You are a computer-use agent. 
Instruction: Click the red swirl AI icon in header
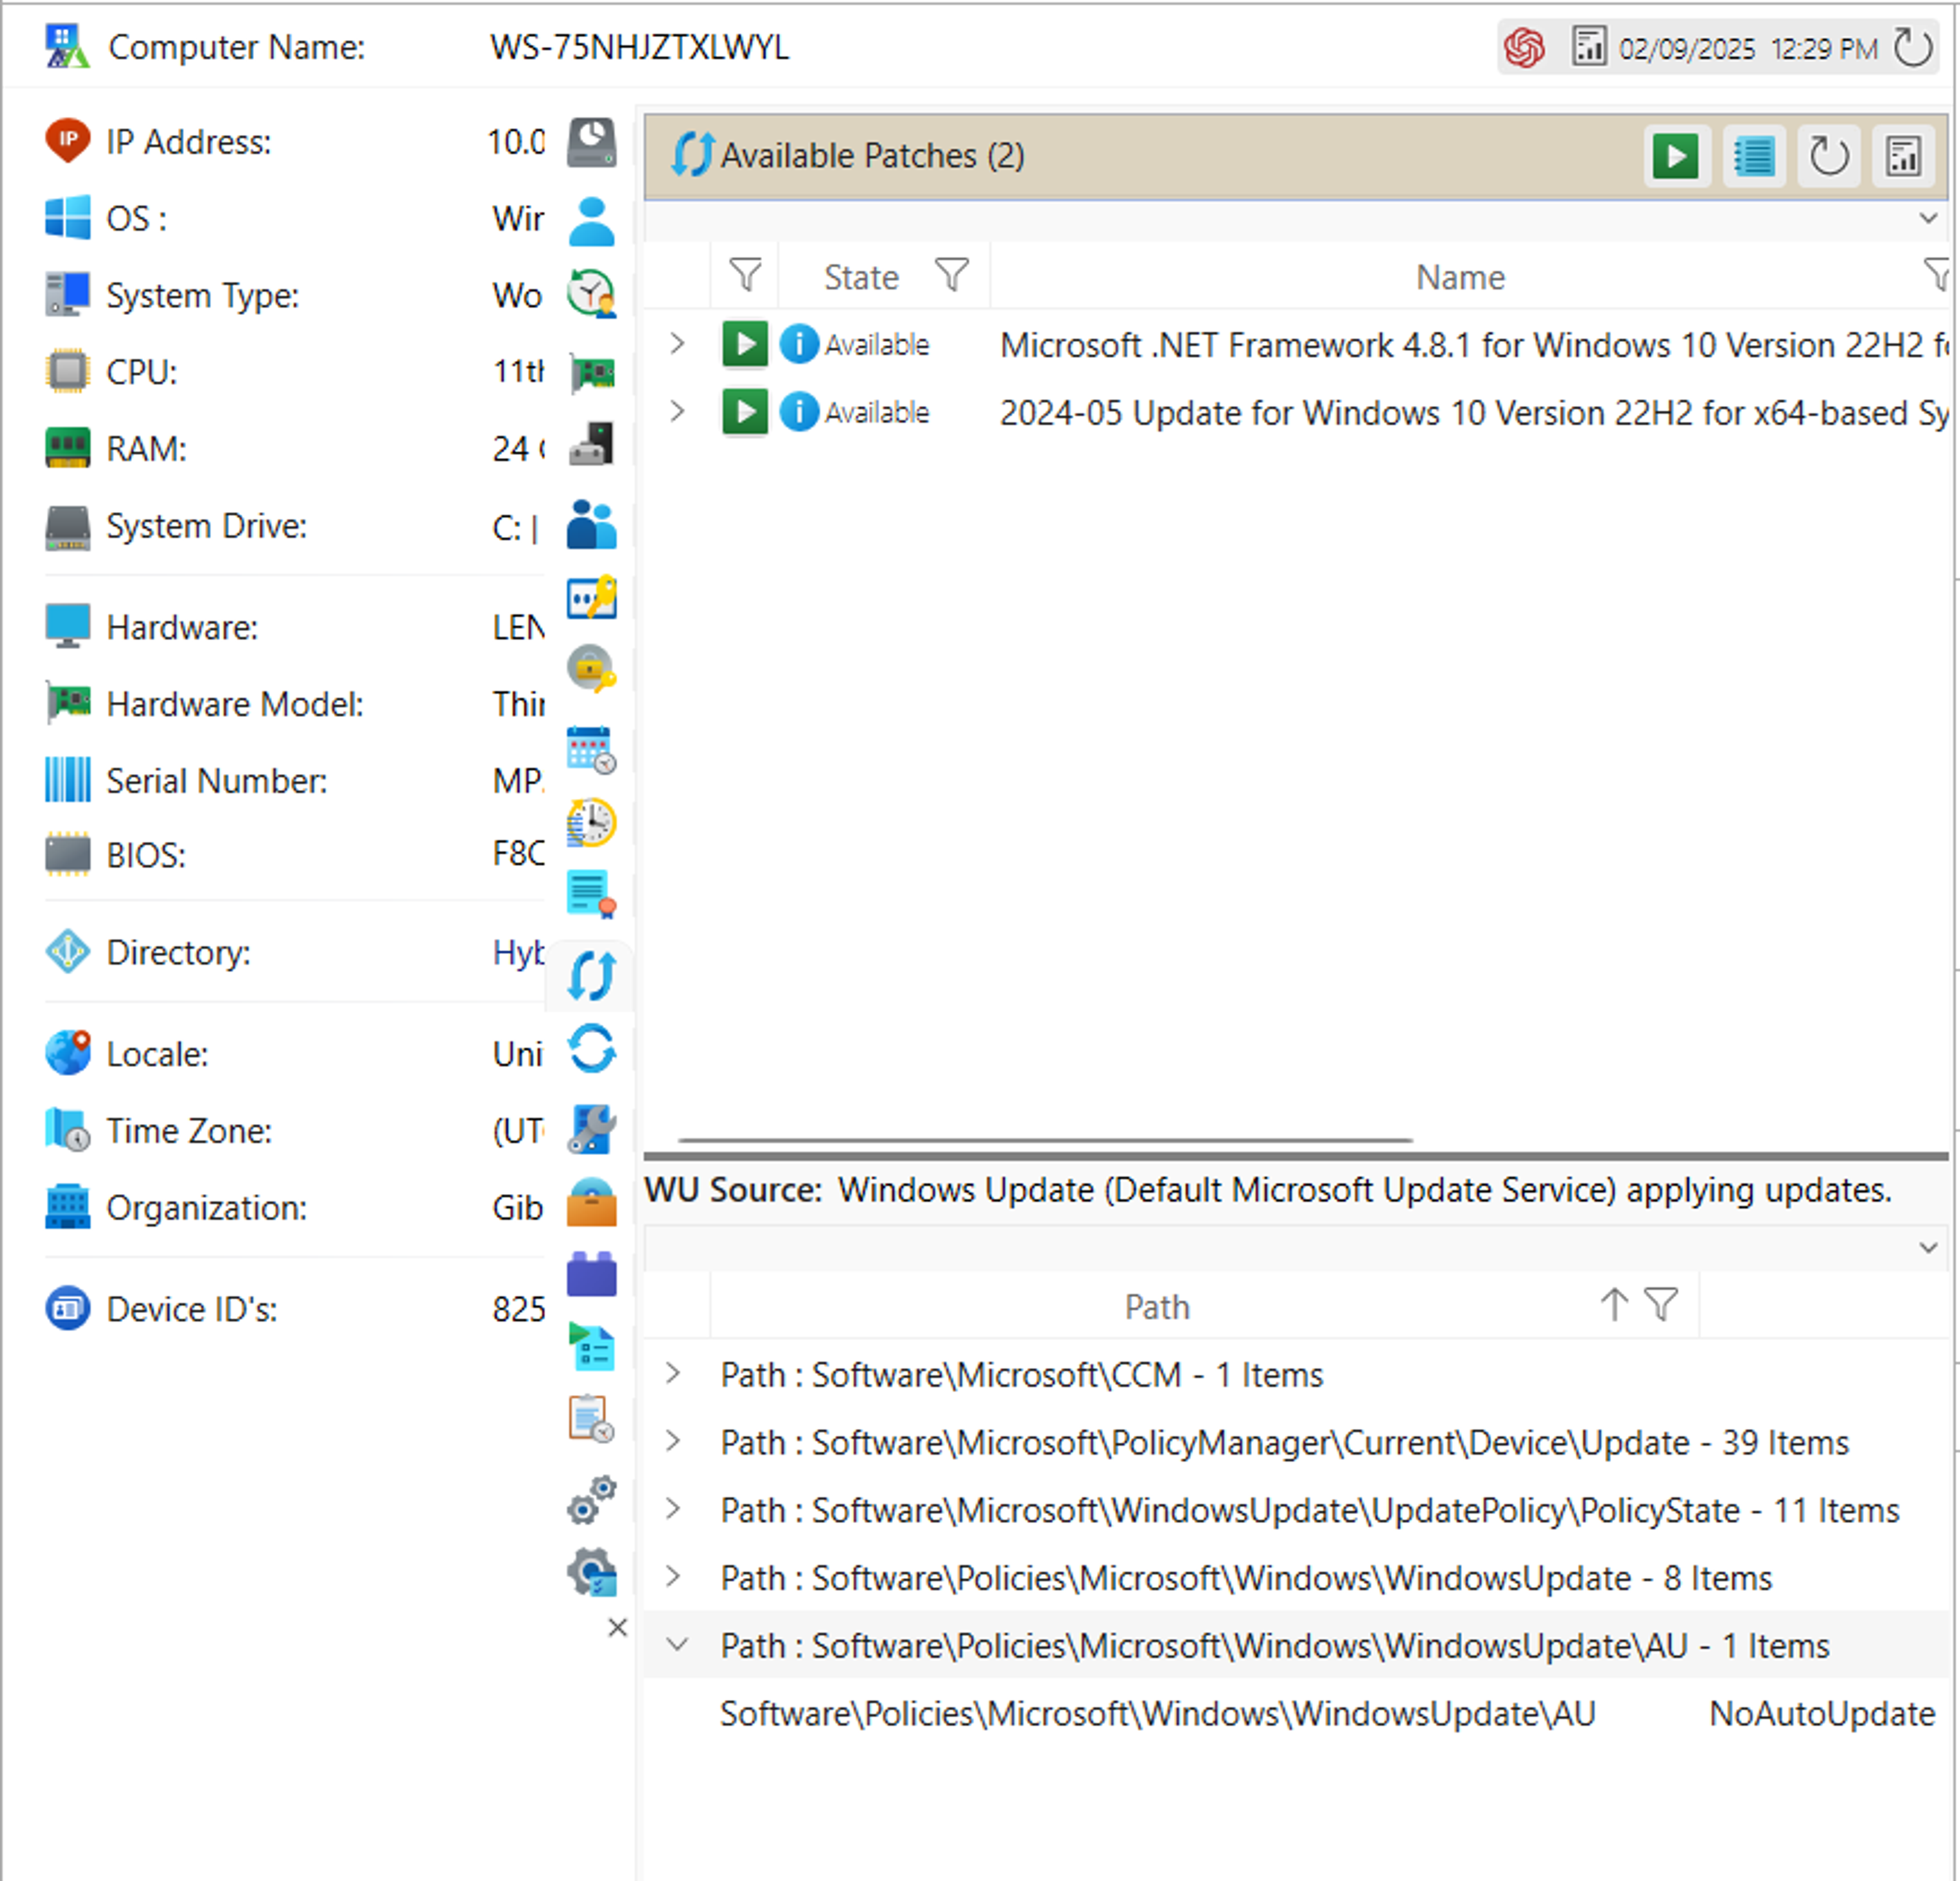[x=1524, y=47]
